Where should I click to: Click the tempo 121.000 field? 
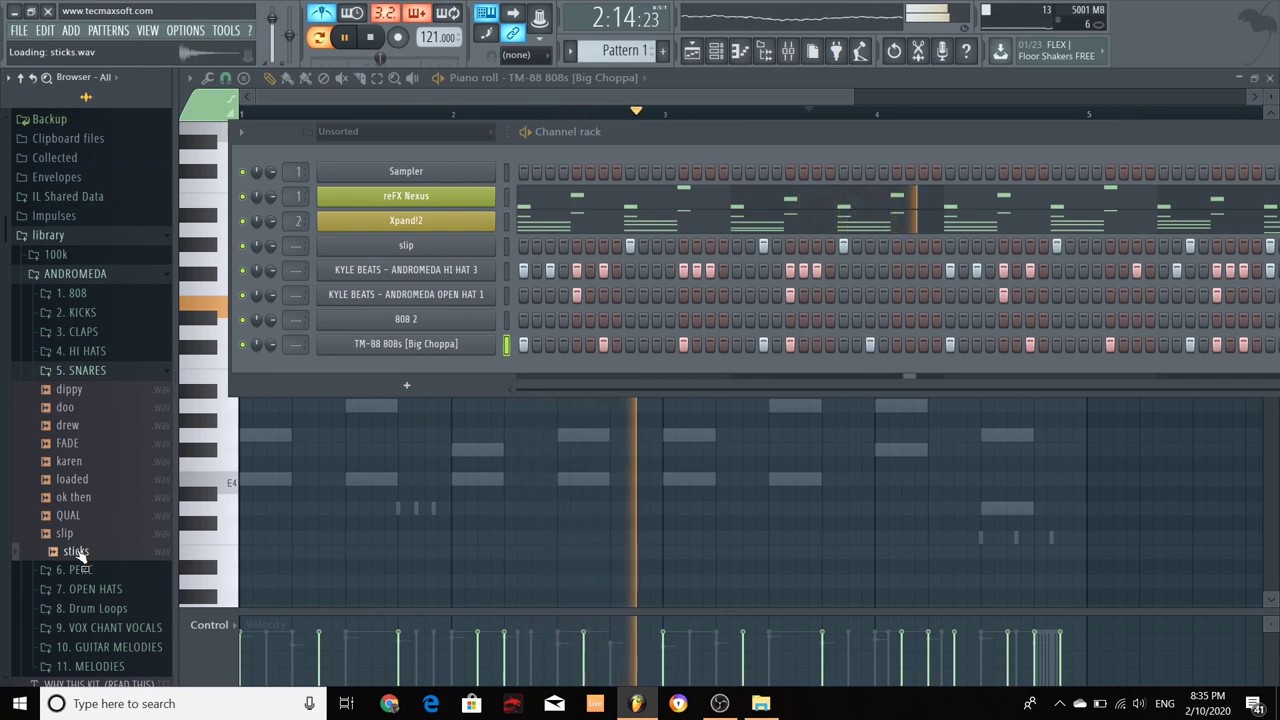[x=438, y=37]
